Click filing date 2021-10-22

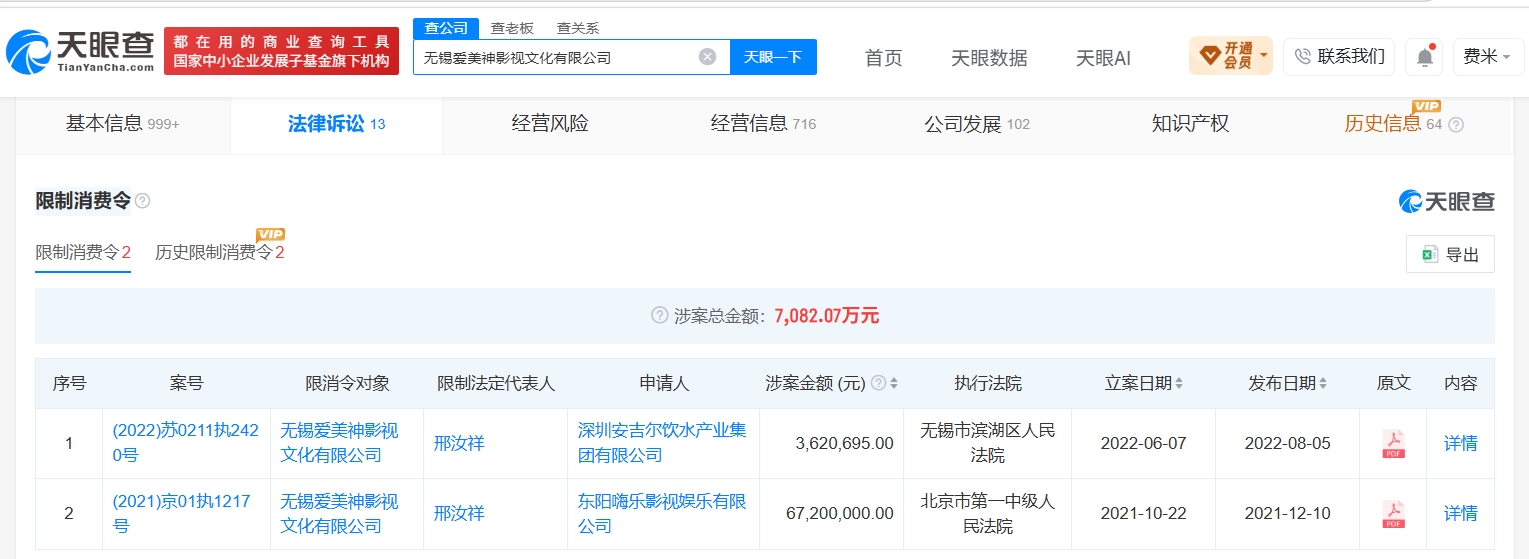click(1143, 513)
